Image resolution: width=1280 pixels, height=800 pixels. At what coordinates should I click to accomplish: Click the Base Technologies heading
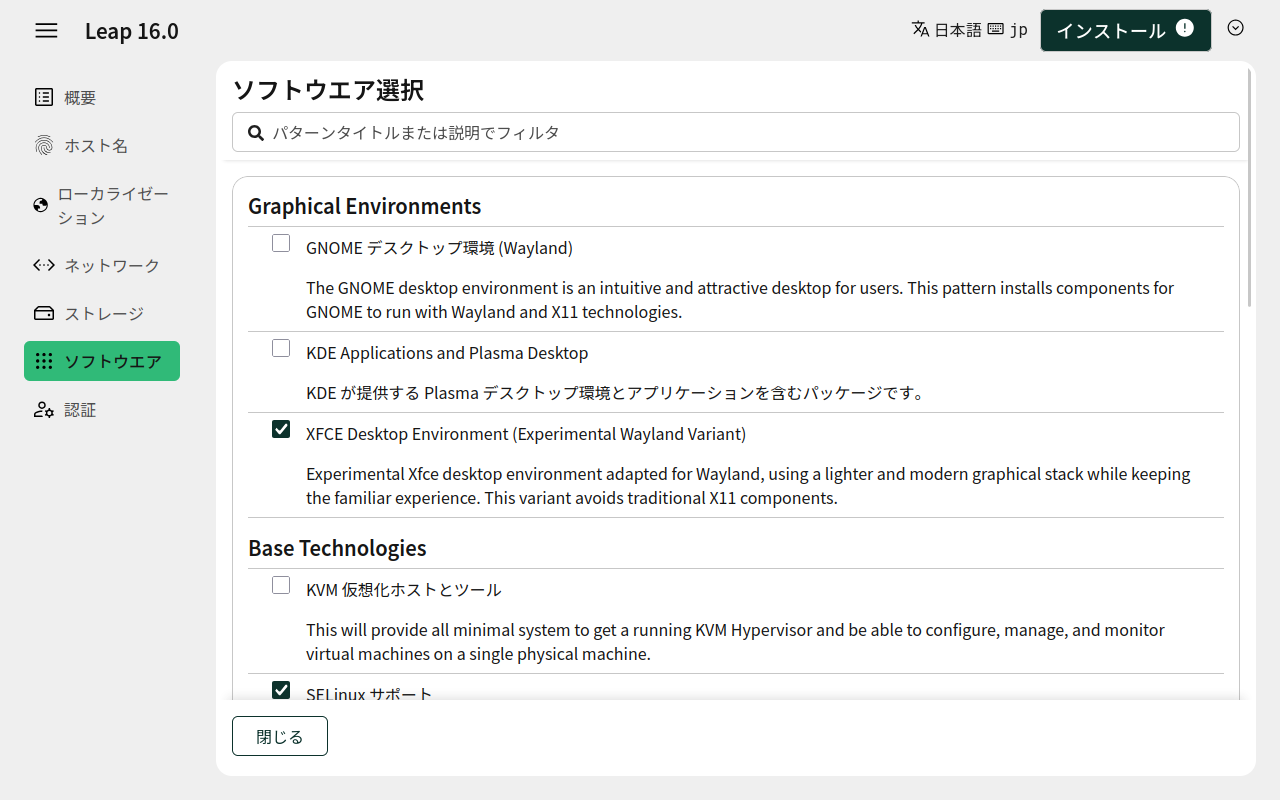(x=337, y=548)
